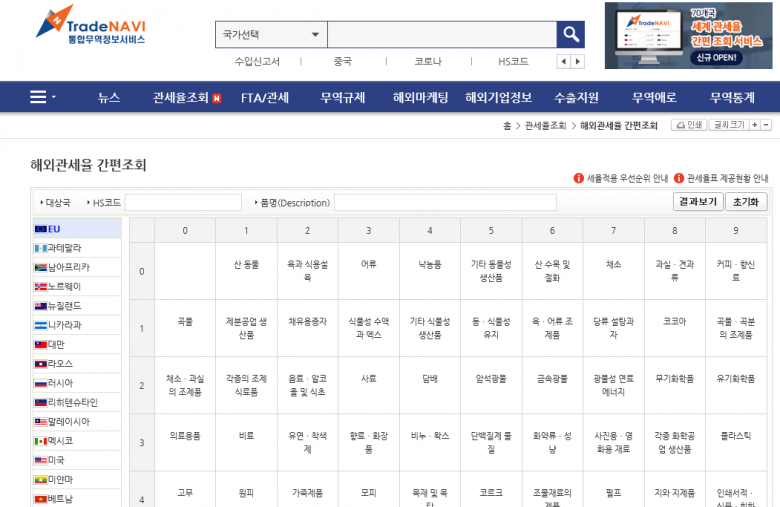
Task: Select 미국 in country list
Action: [77, 460]
